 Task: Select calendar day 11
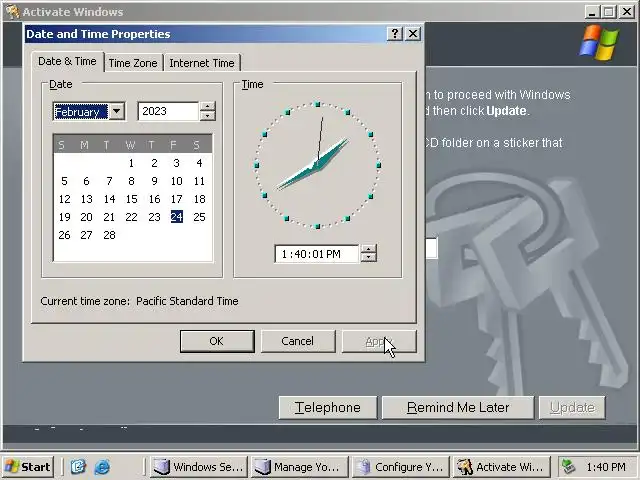pyautogui.click(x=199, y=181)
